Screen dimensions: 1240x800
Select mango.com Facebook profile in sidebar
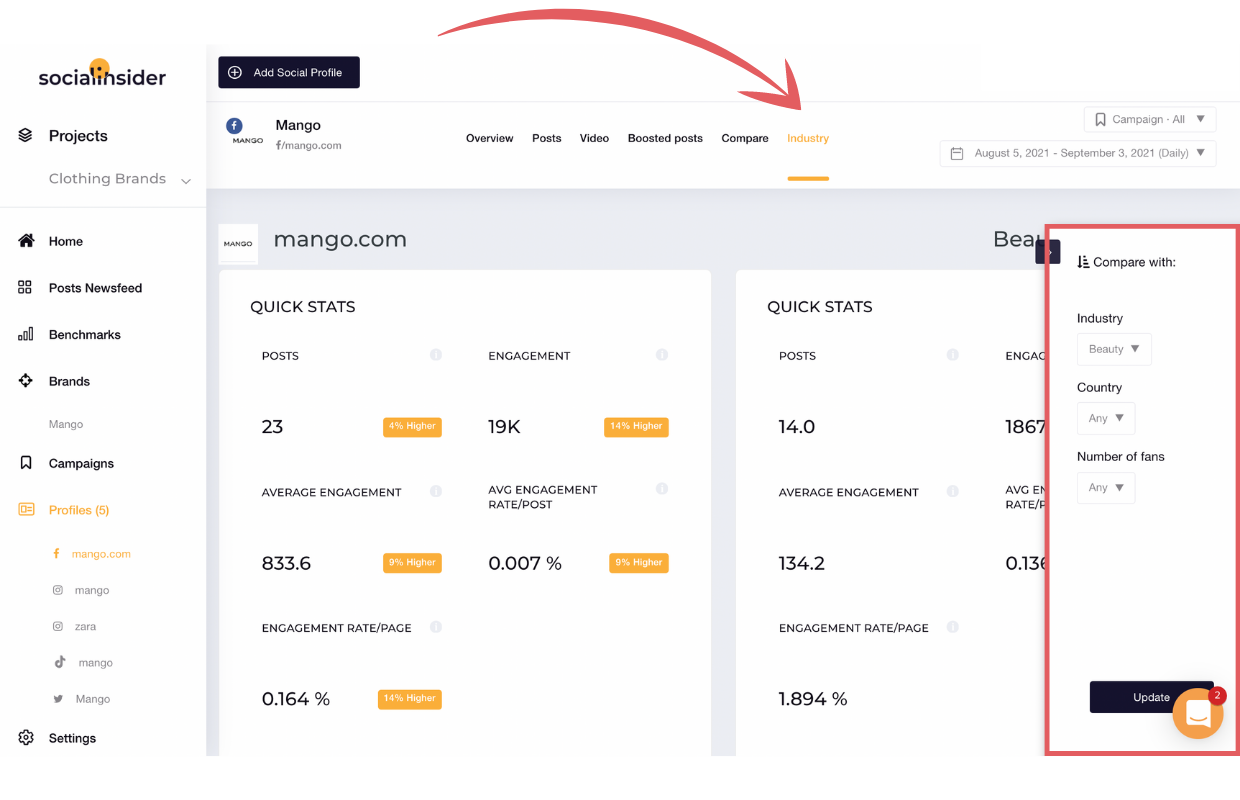pos(101,554)
